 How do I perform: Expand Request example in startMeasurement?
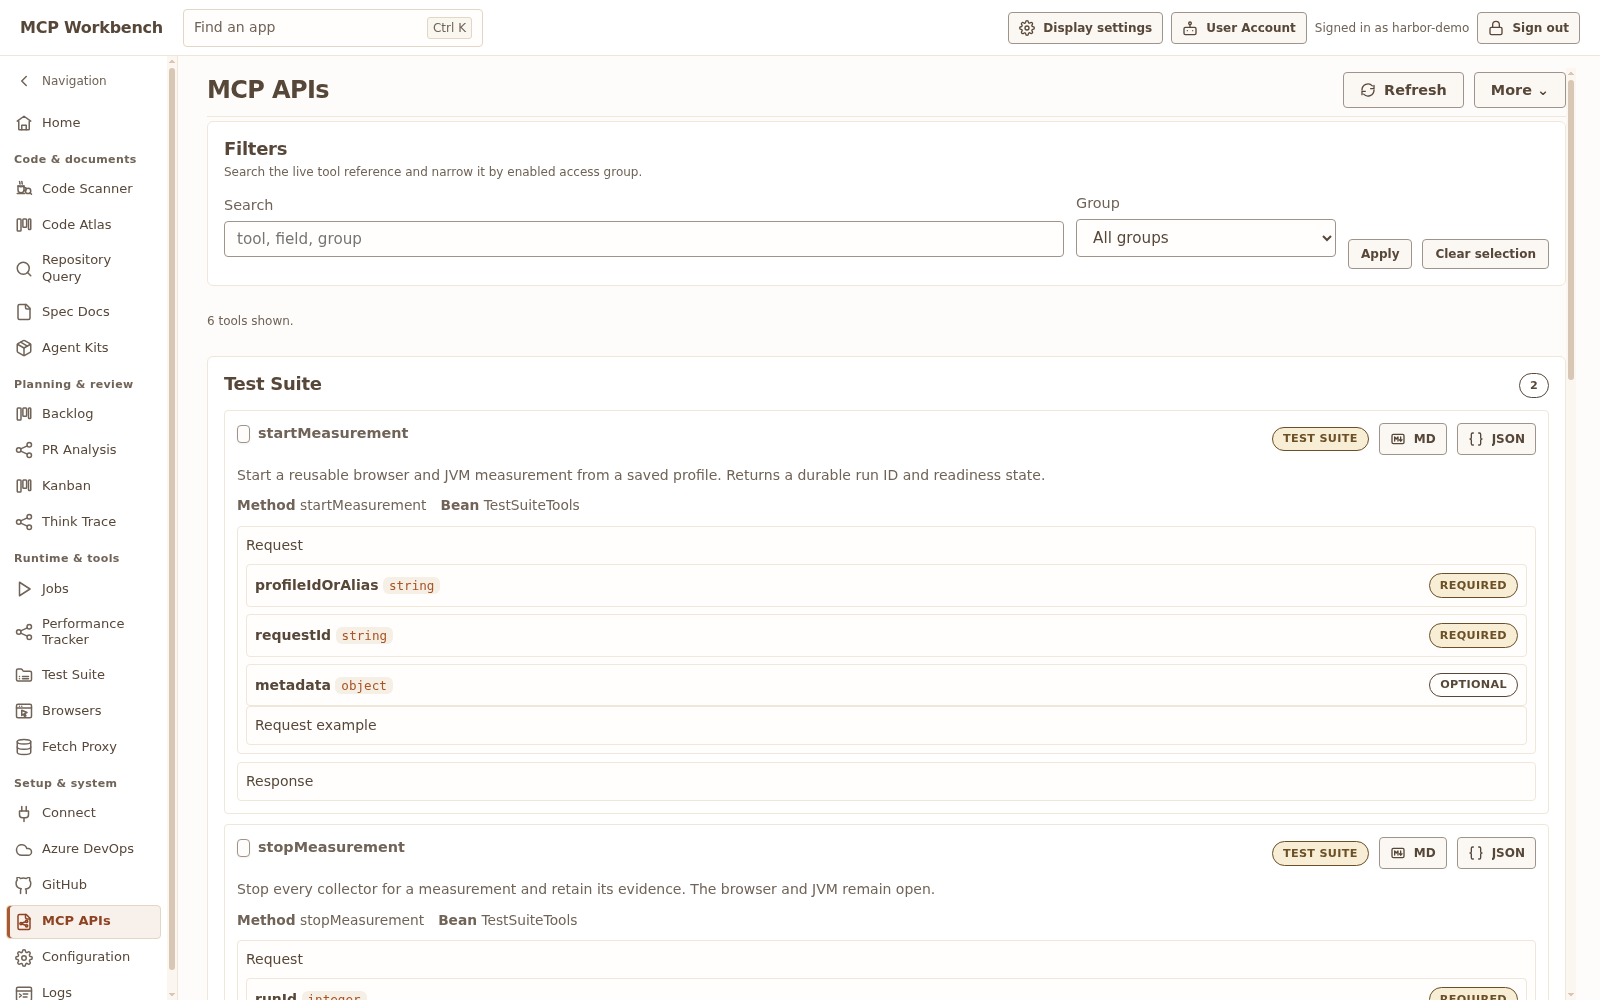coord(886,725)
